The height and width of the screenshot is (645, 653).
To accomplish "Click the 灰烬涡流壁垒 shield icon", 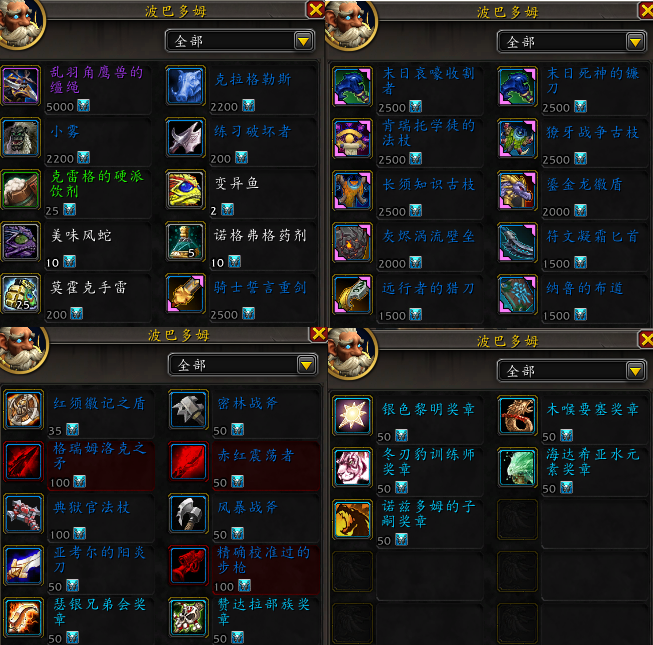I will 352,243.
